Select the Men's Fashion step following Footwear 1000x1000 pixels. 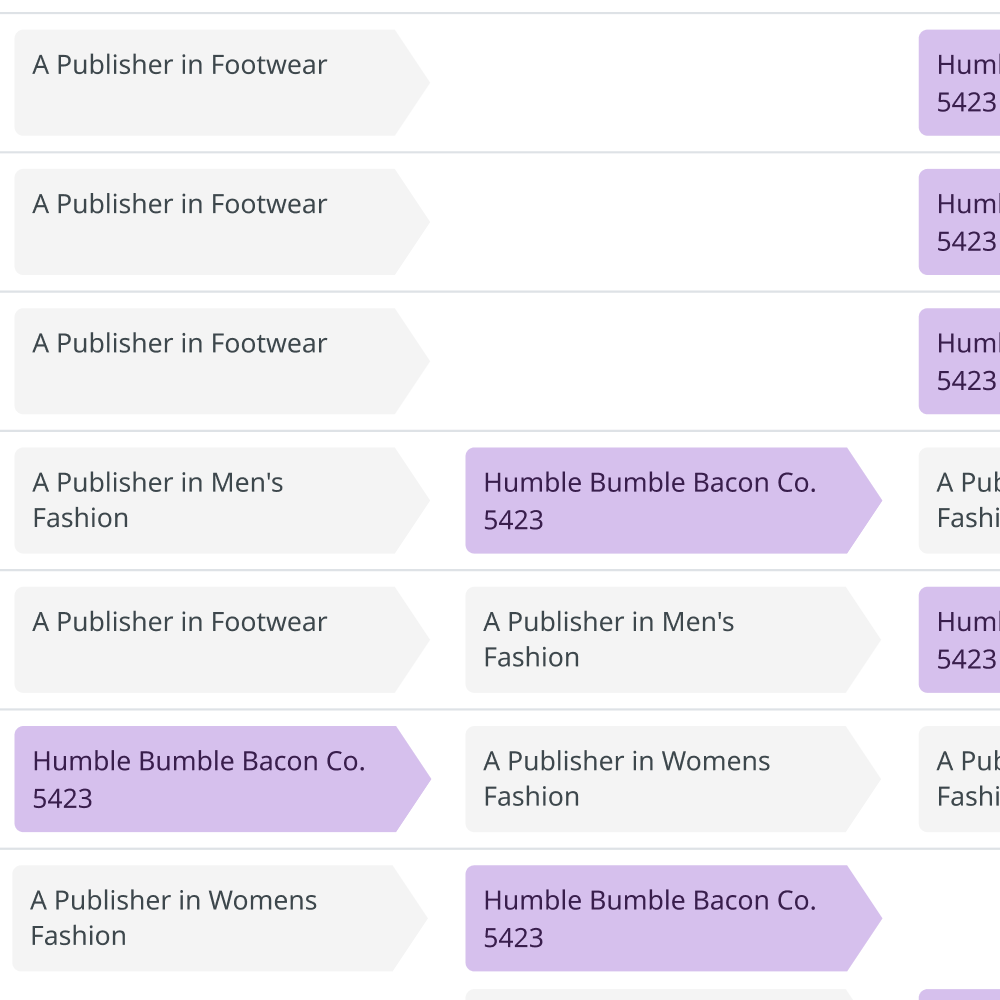(660, 640)
